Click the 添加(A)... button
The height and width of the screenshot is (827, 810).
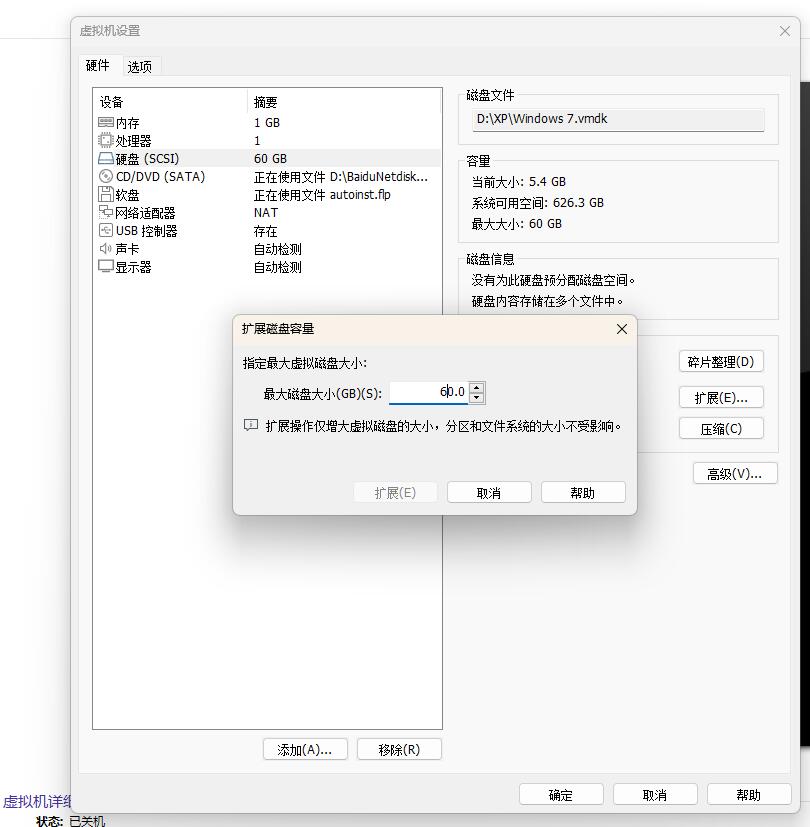pyautogui.click(x=305, y=749)
